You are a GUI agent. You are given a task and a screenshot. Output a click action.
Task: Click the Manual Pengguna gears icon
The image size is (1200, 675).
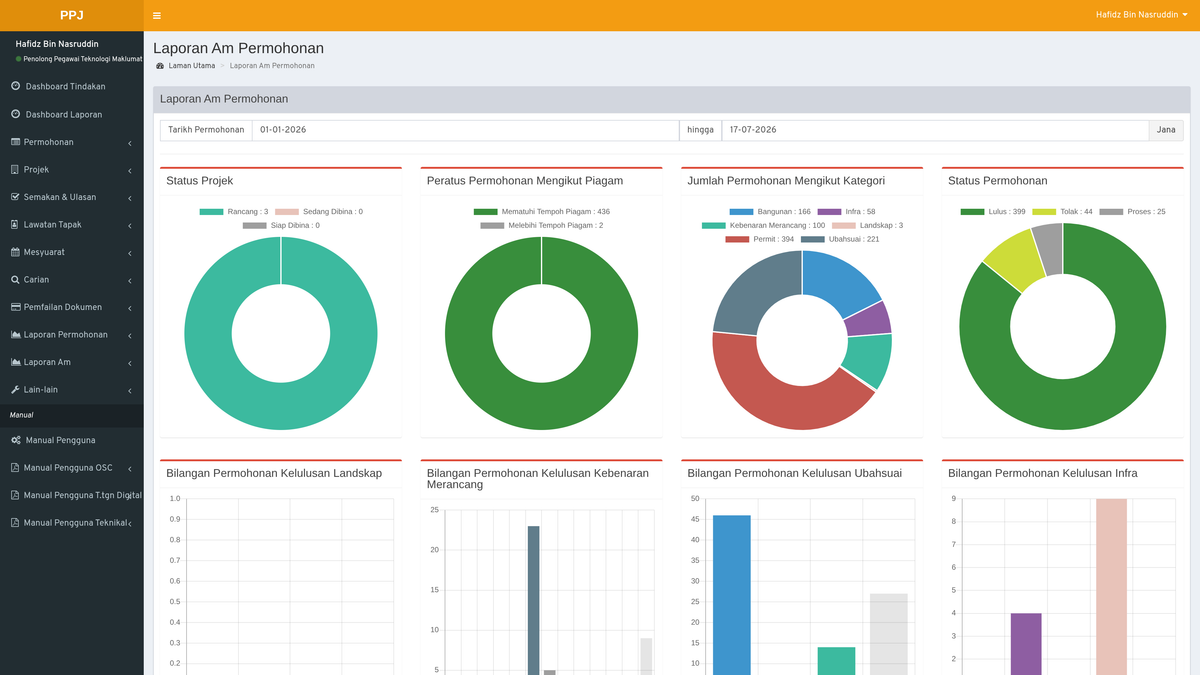(16, 440)
